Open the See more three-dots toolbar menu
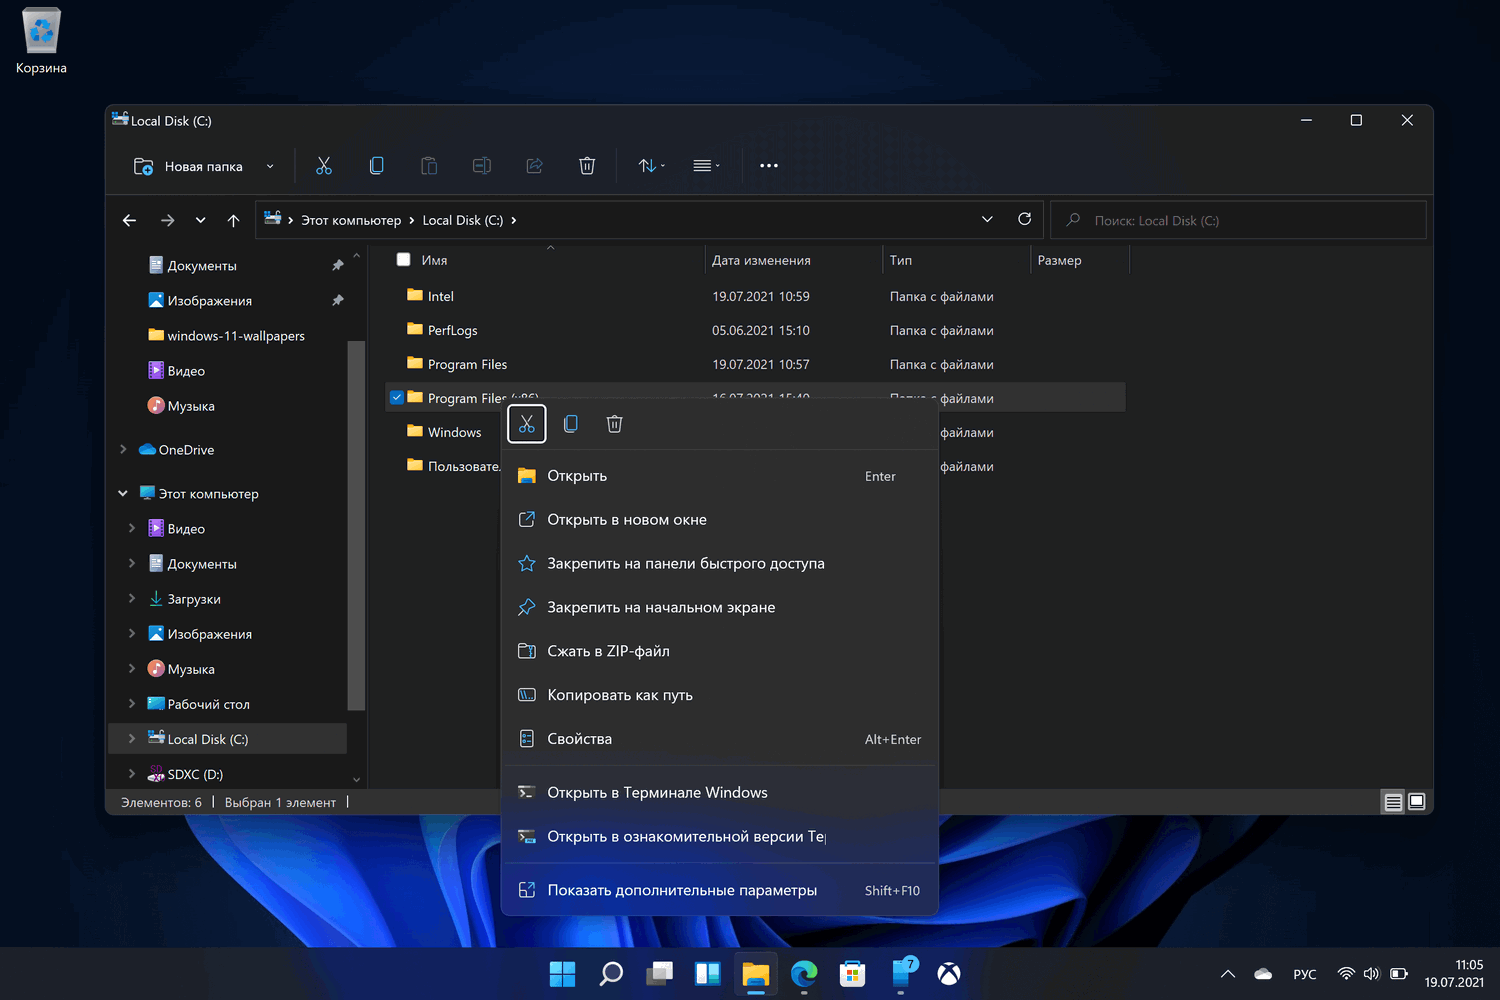This screenshot has height=1000, width=1500. pos(768,166)
